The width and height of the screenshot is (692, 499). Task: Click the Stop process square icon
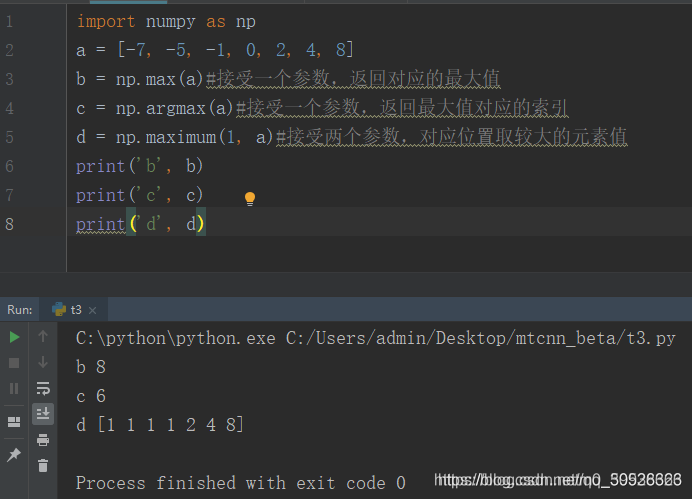(14, 363)
